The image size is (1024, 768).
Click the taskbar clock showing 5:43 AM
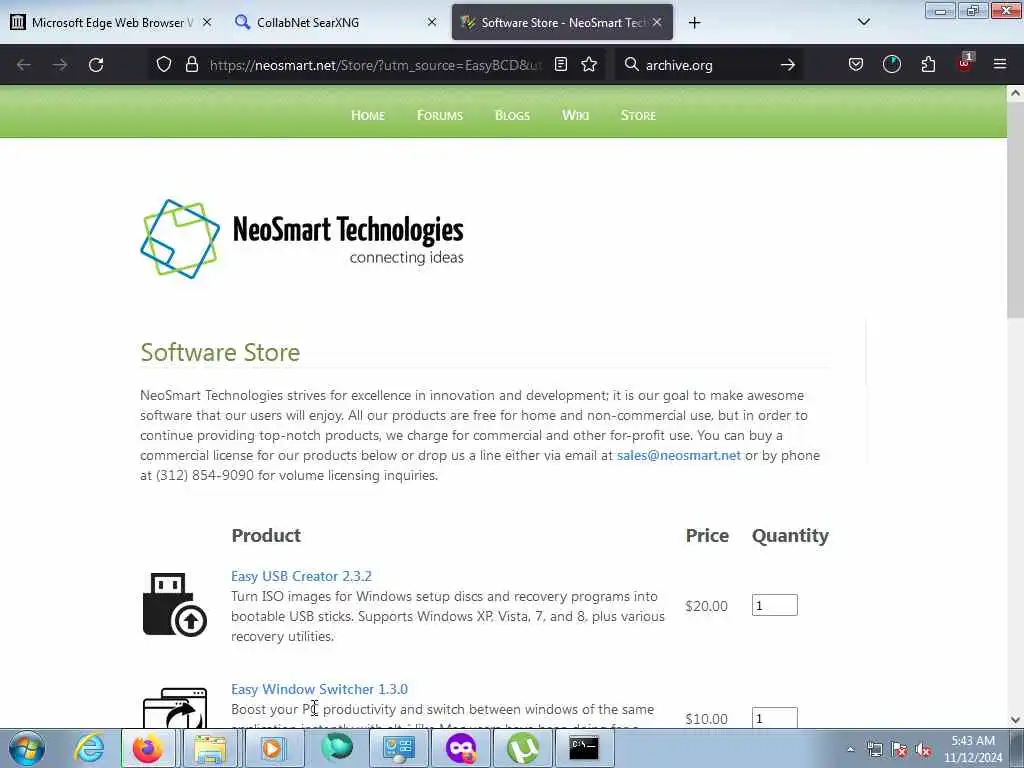pos(973,749)
